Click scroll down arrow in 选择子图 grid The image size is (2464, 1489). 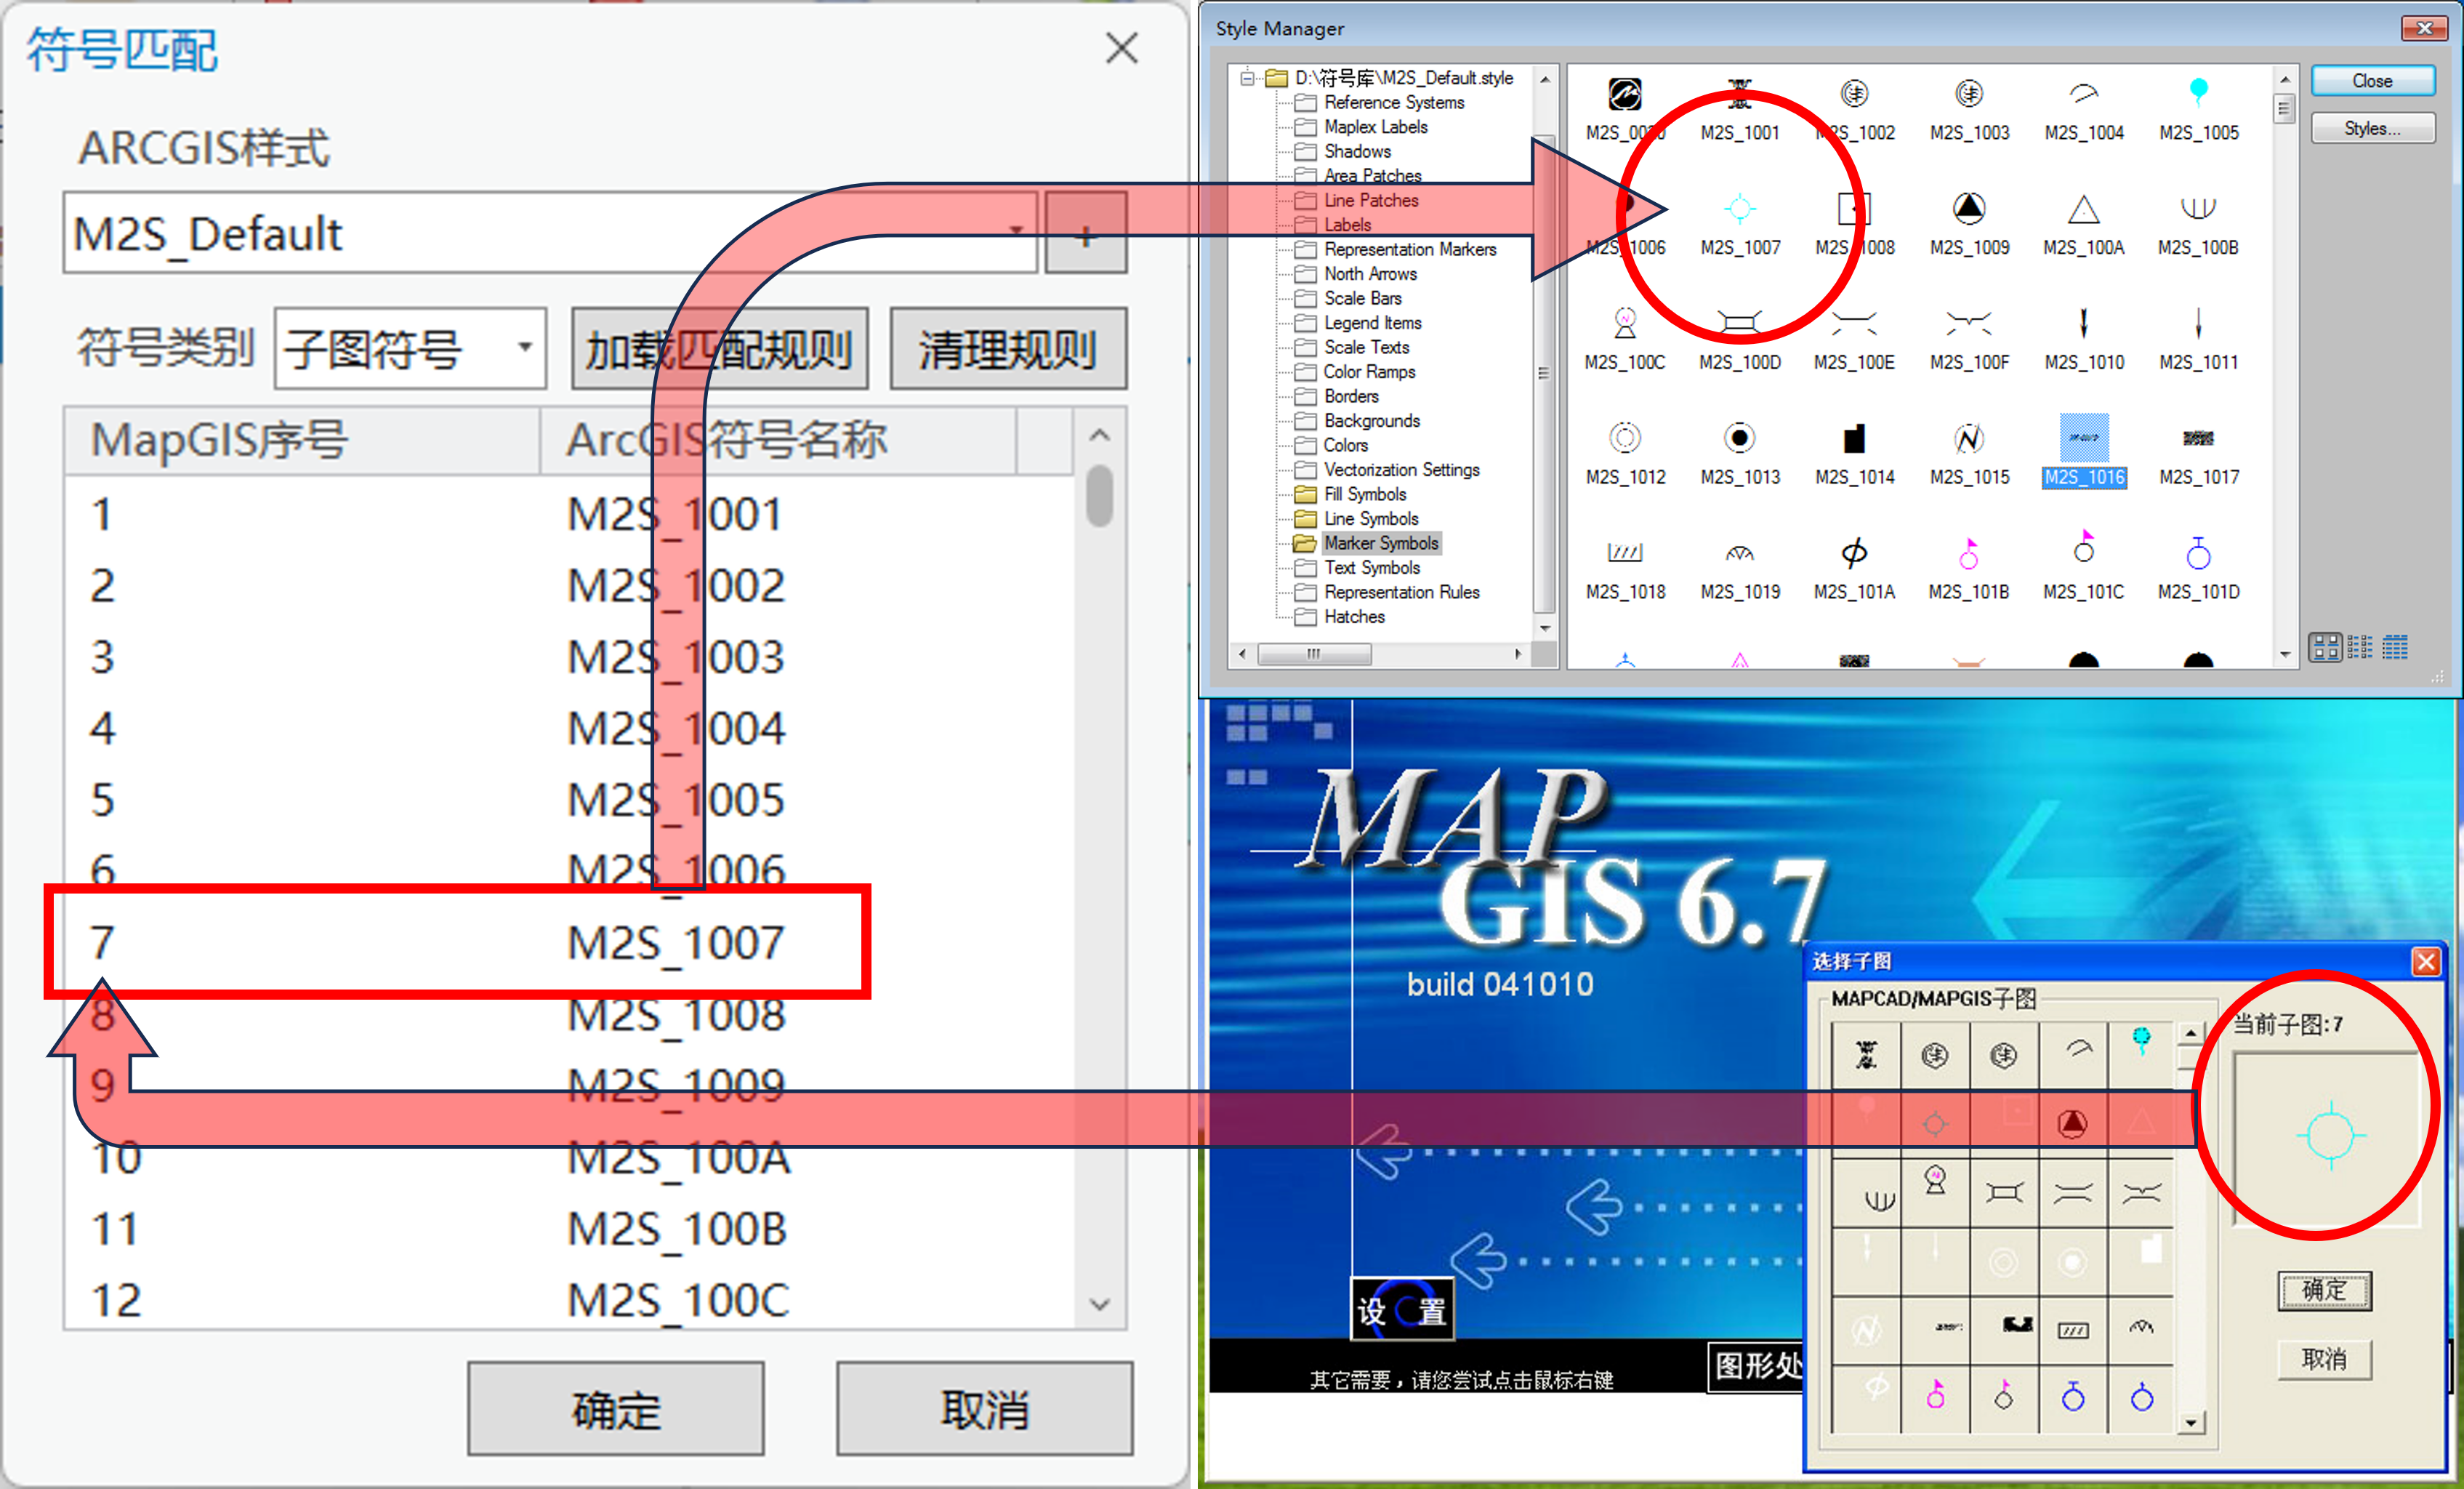[x=2190, y=1422]
